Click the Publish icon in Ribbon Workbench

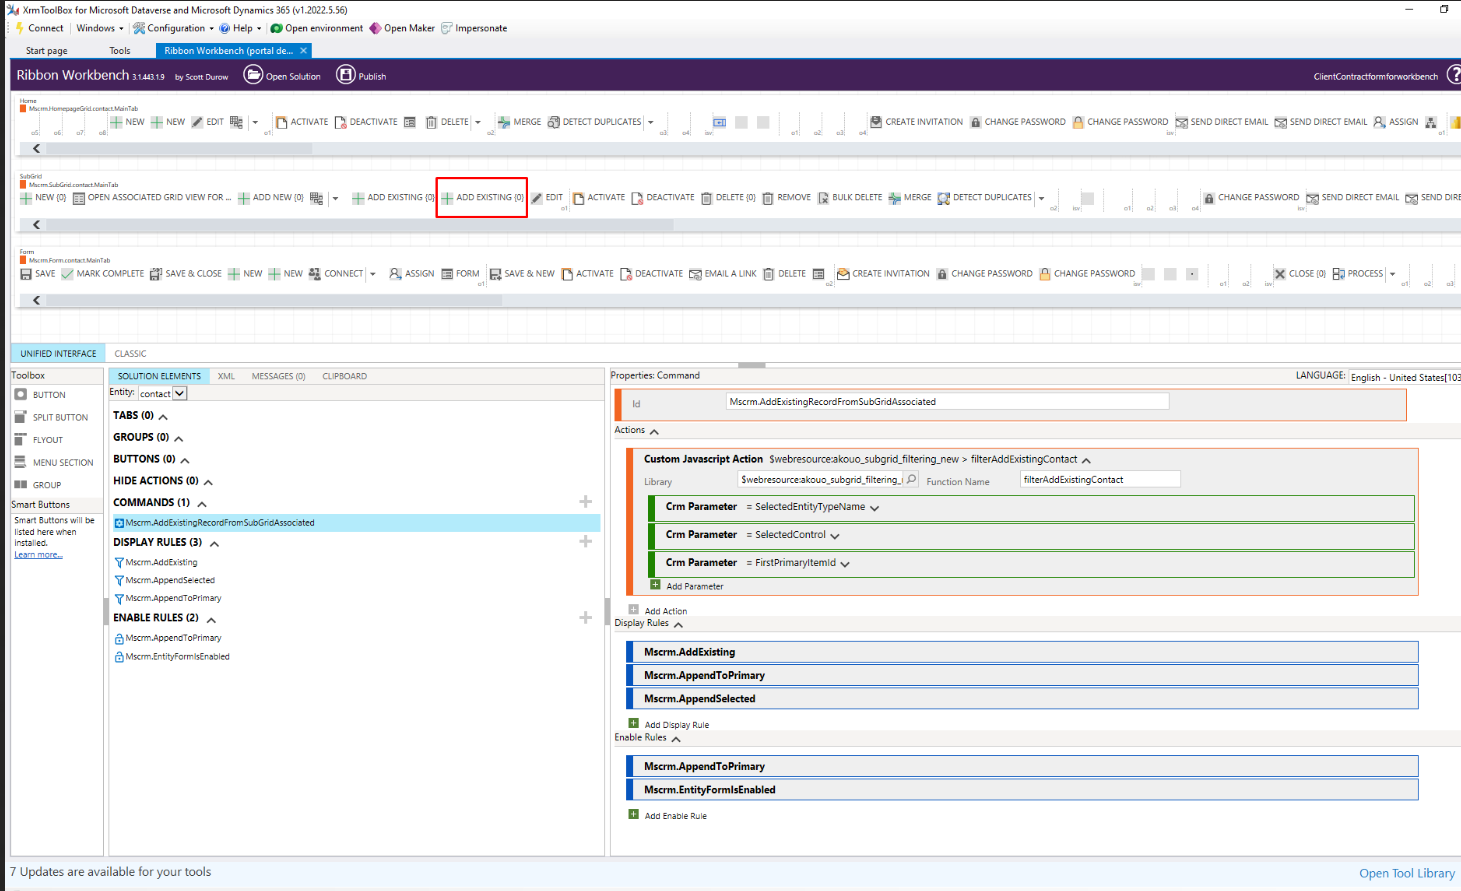pos(346,75)
